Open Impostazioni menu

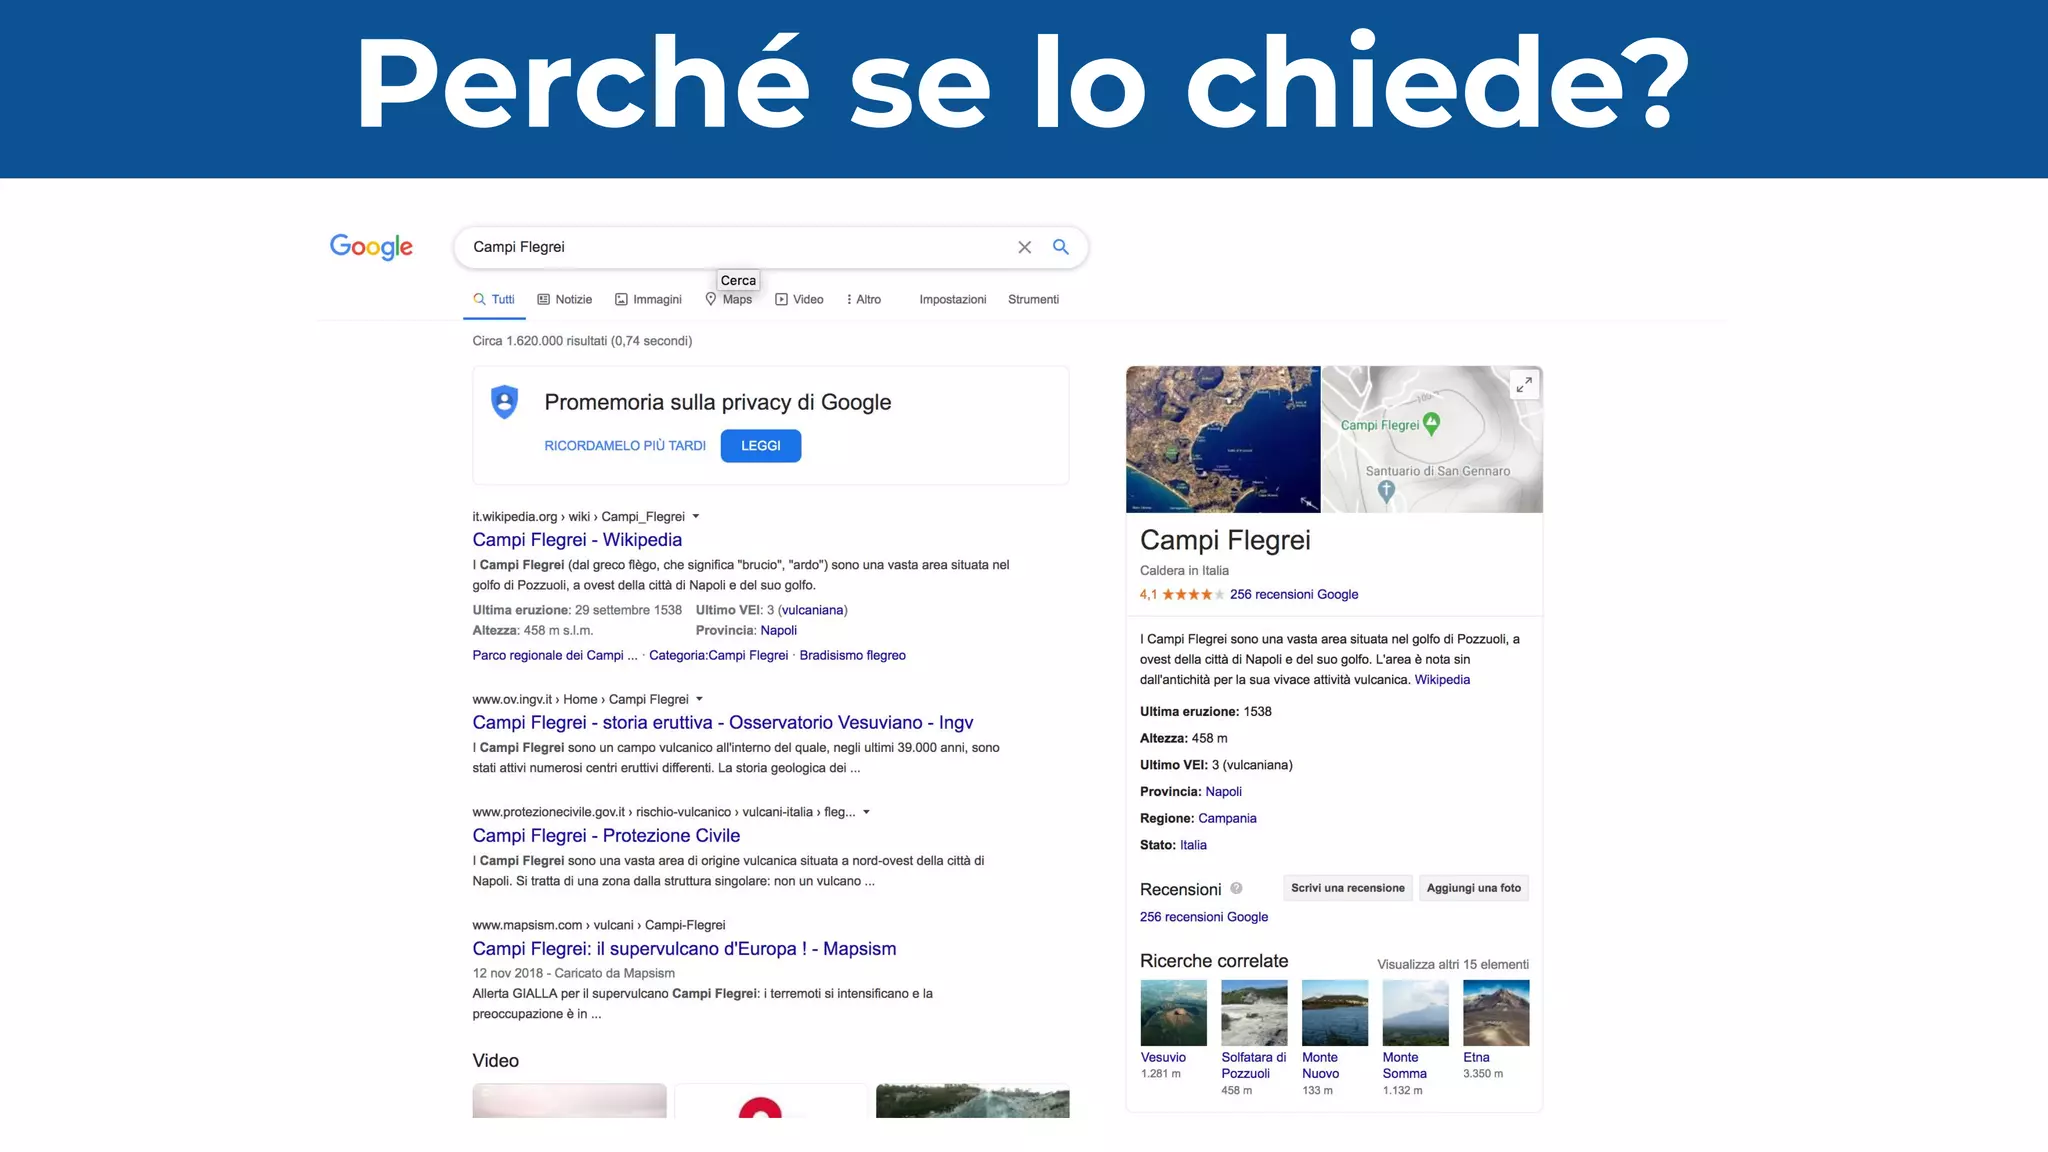(x=953, y=299)
